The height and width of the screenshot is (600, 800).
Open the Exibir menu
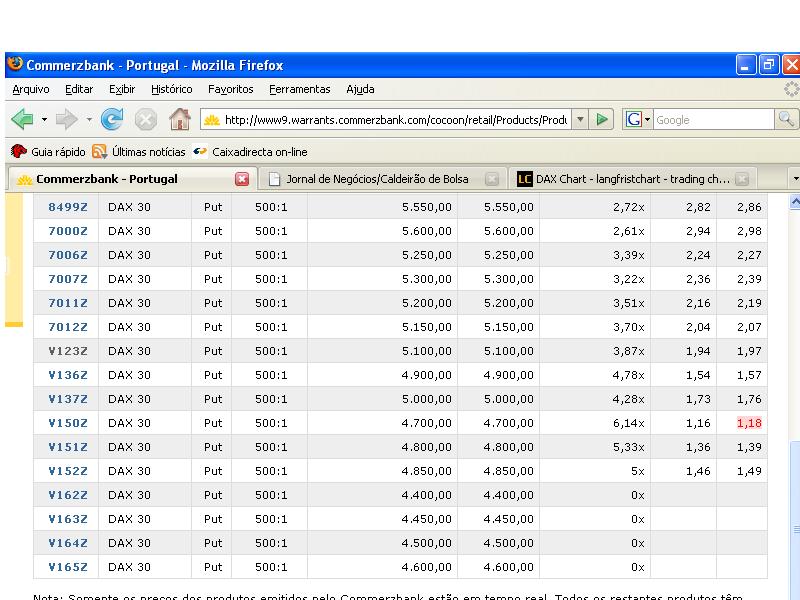[x=122, y=89]
